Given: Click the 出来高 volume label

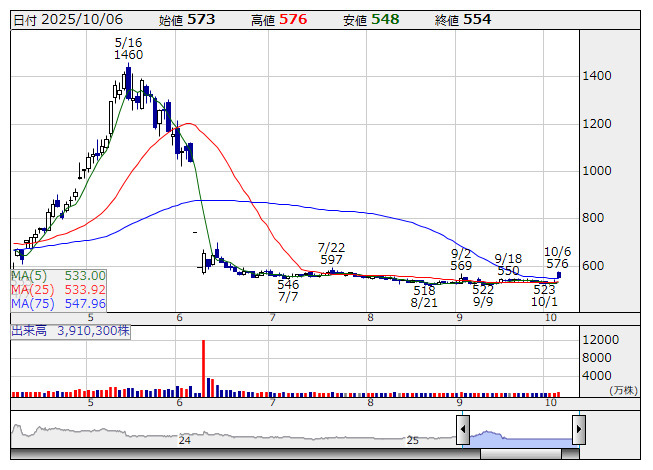Looking at the screenshot, I should click(31, 329).
